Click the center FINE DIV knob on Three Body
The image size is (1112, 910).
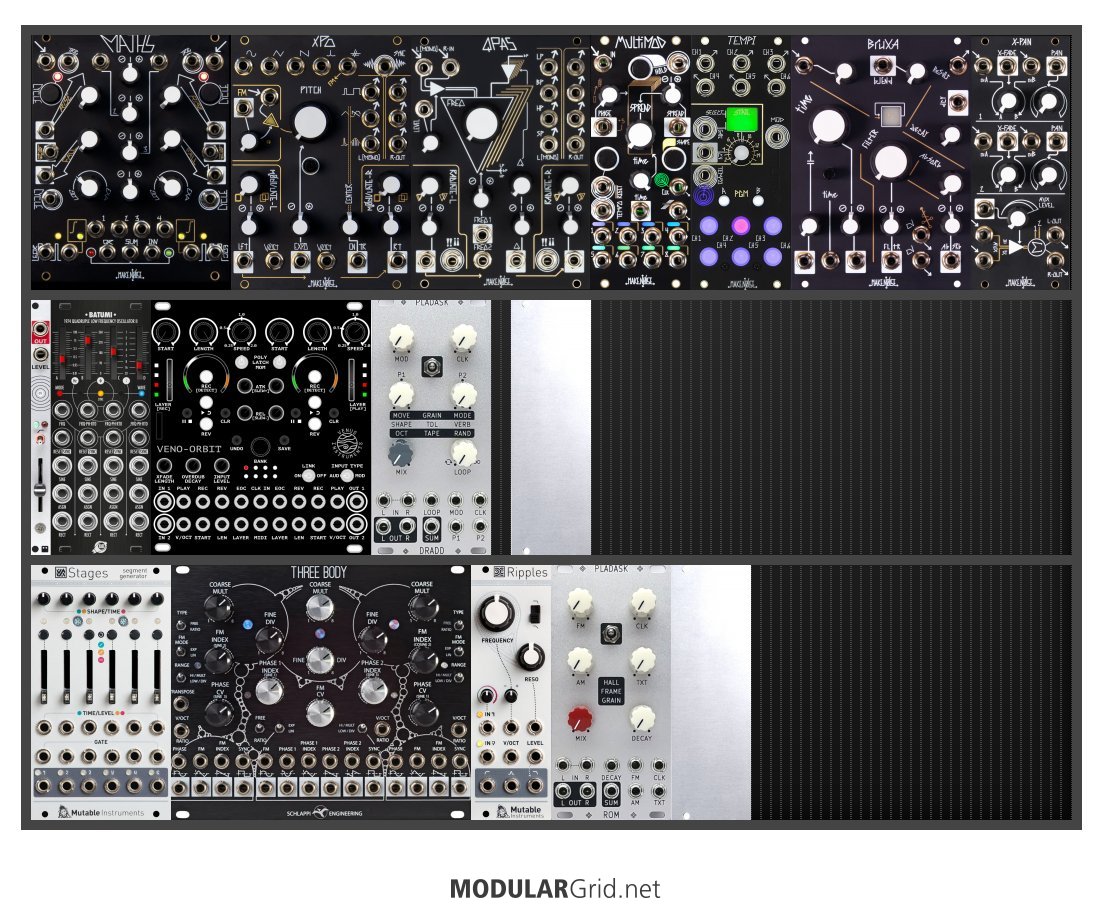[x=319, y=660]
